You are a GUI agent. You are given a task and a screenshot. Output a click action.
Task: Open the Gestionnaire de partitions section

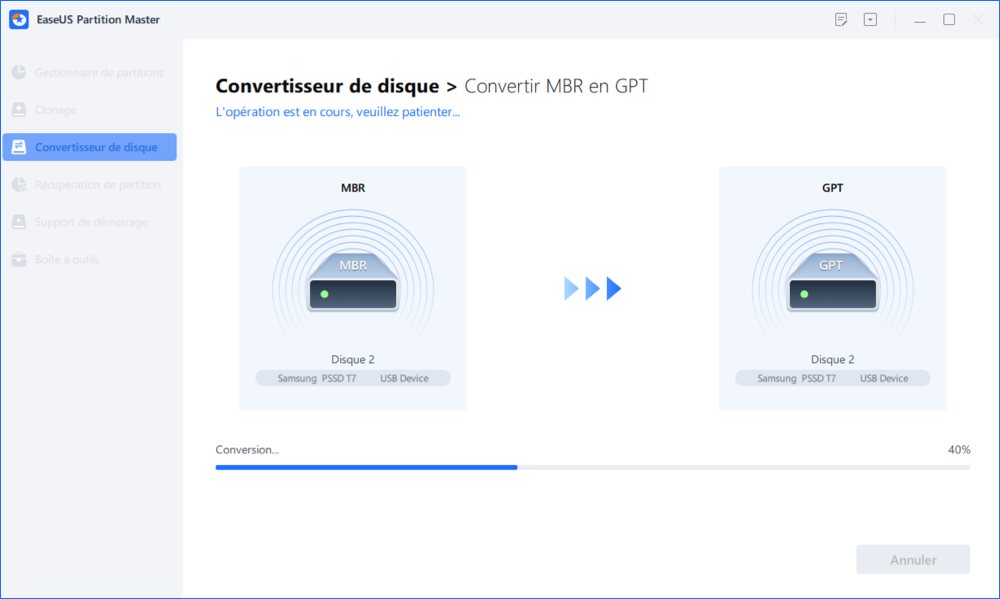coord(98,73)
